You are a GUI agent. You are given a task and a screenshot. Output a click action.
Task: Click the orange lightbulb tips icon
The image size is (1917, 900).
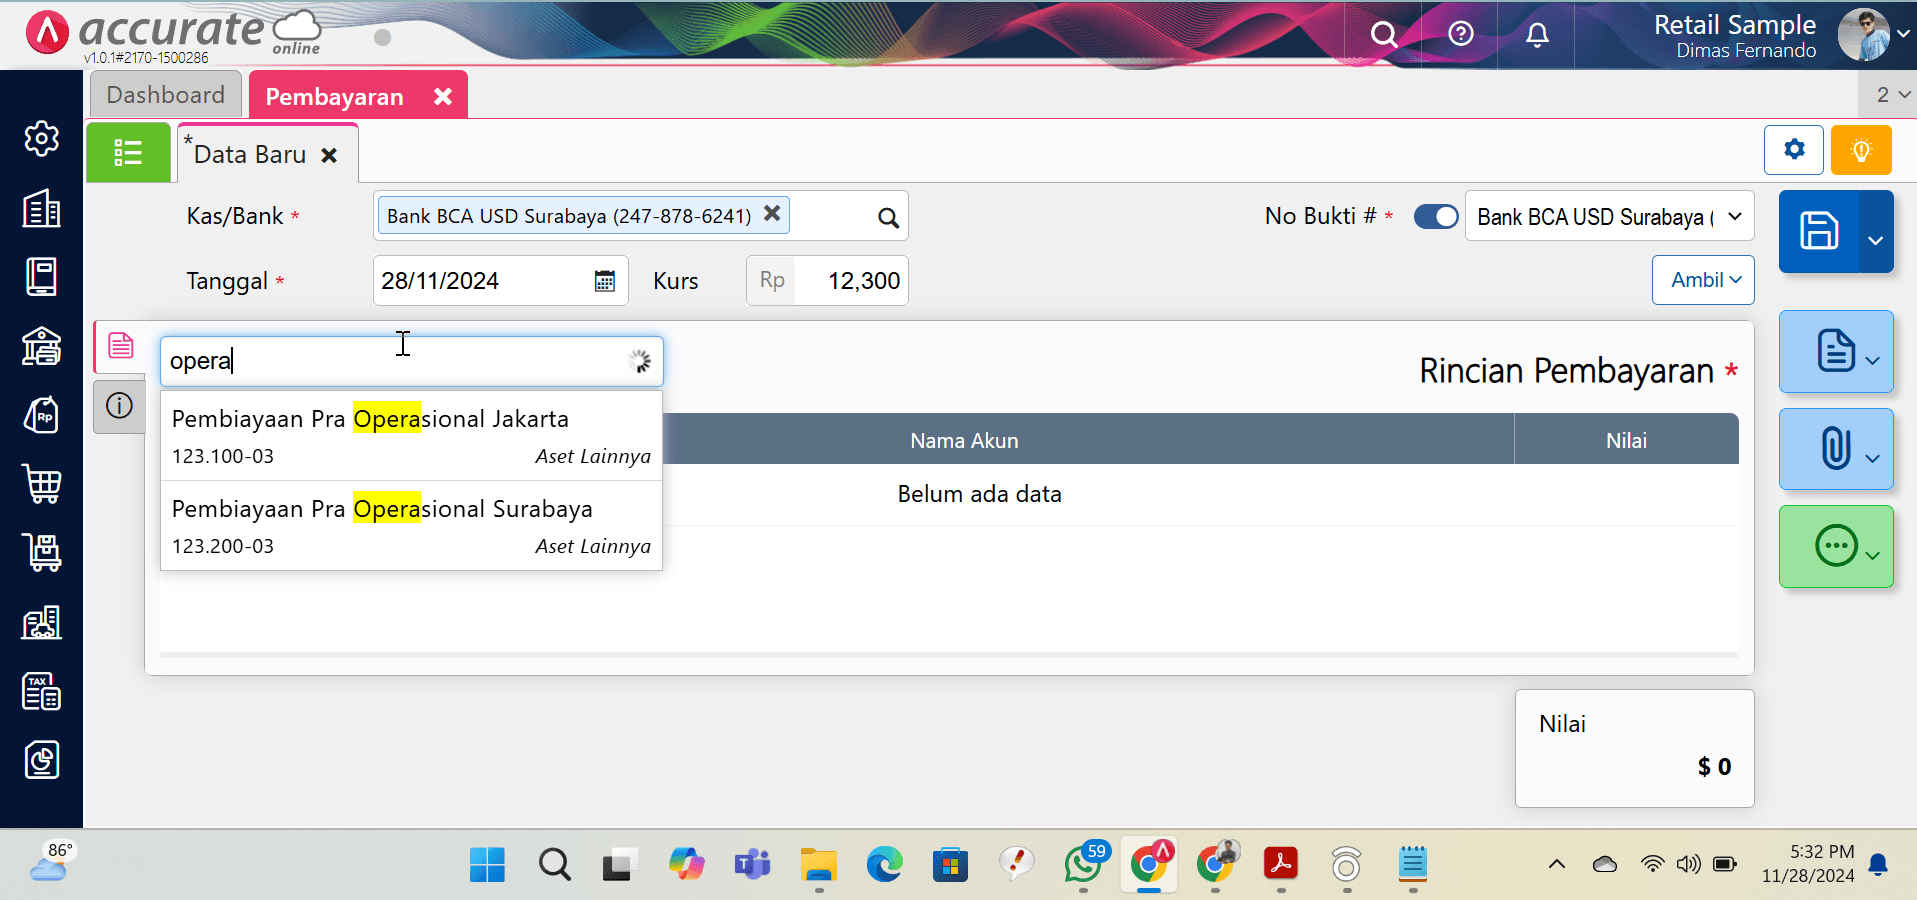(x=1860, y=150)
